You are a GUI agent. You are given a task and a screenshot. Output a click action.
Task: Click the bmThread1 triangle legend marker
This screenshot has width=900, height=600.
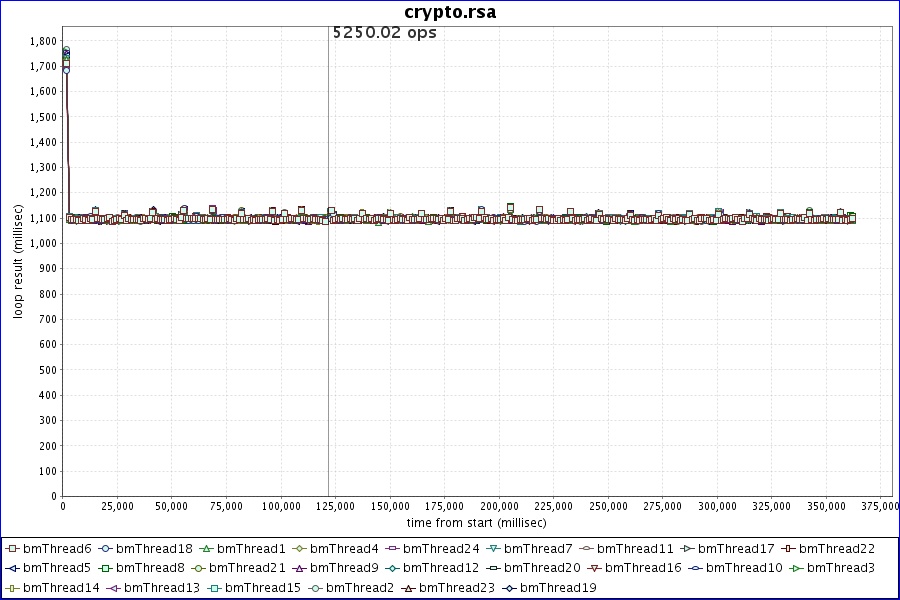(x=206, y=549)
